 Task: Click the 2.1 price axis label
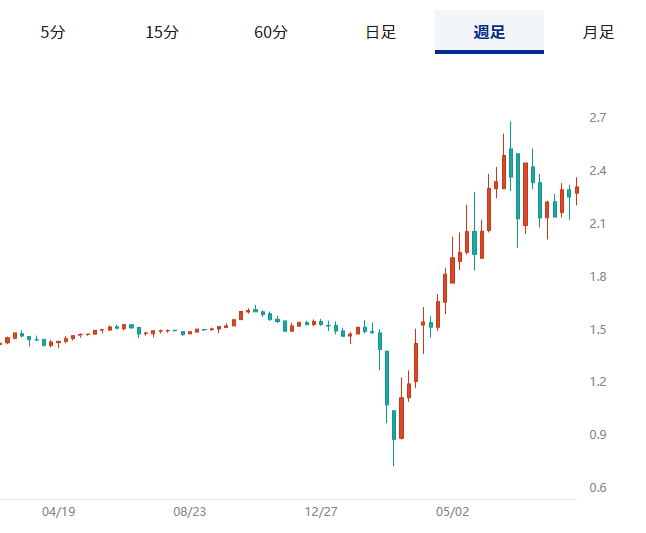(x=597, y=224)
